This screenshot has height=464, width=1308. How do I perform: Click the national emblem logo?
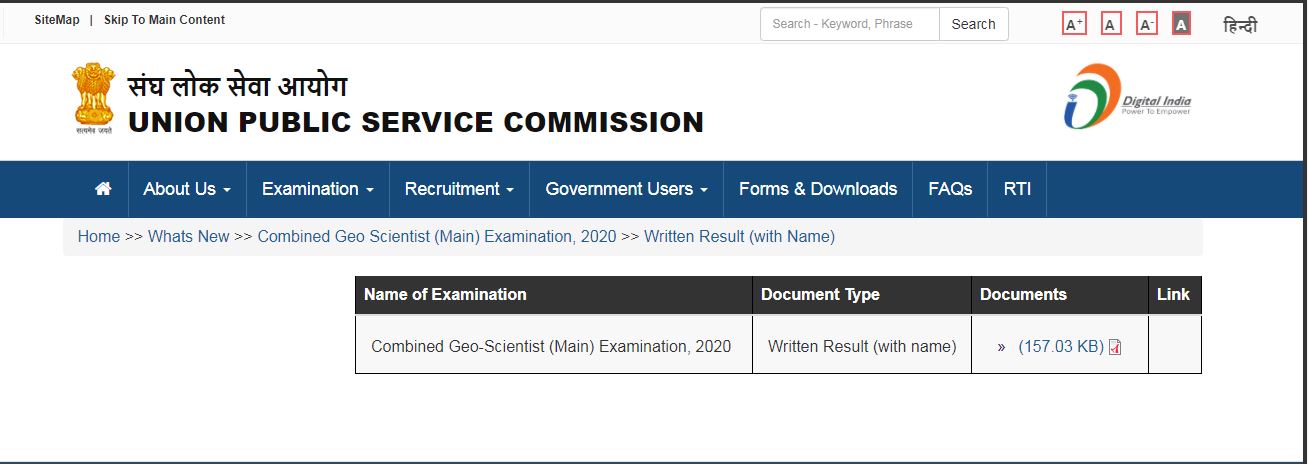click(x=93, y=98)
